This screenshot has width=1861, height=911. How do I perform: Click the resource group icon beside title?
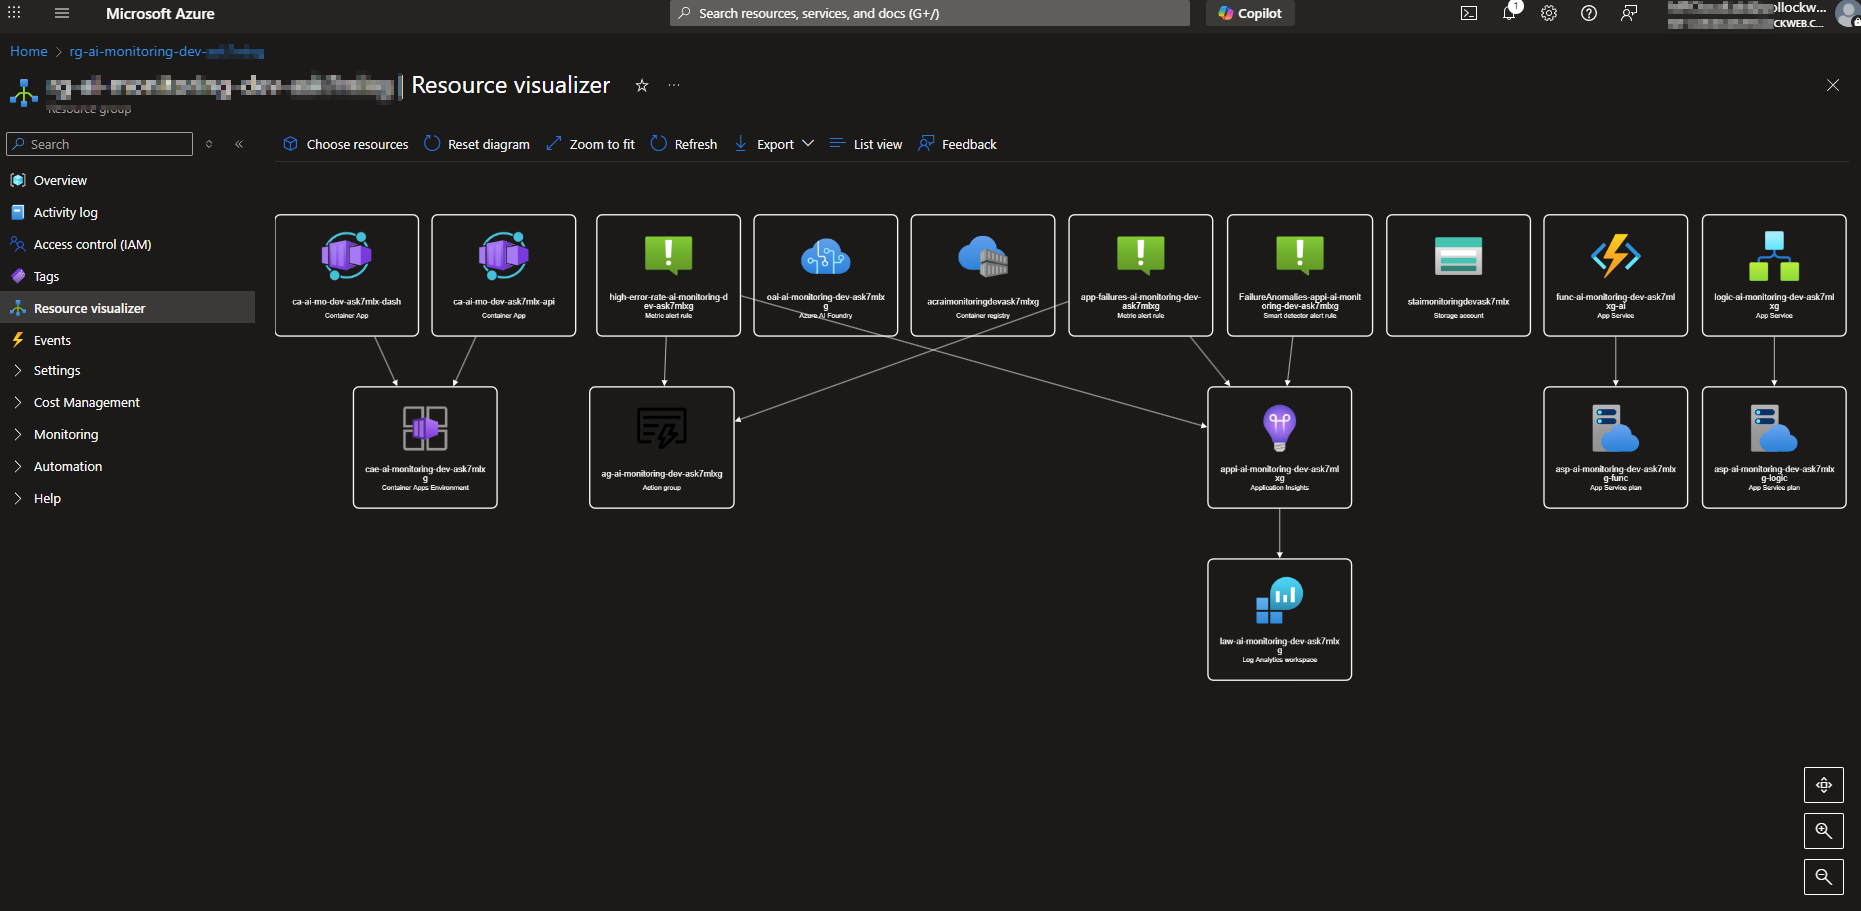coord(24,92)
